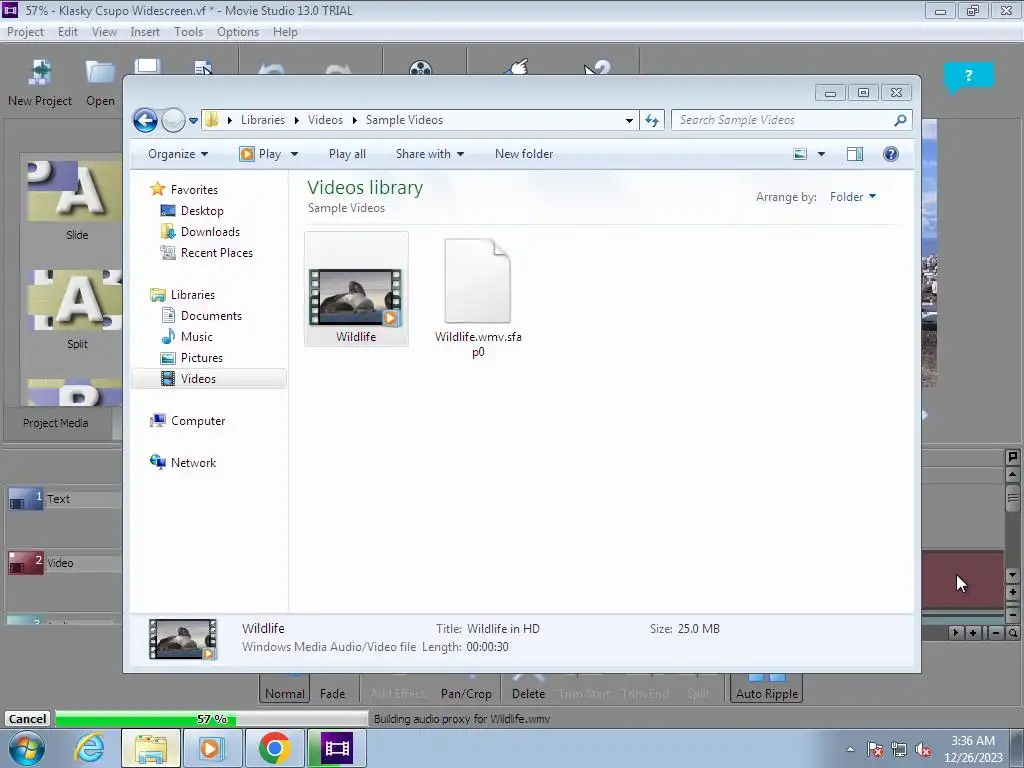Expand the Libraries breadcrumb arrow

click(x=296, y=120)
